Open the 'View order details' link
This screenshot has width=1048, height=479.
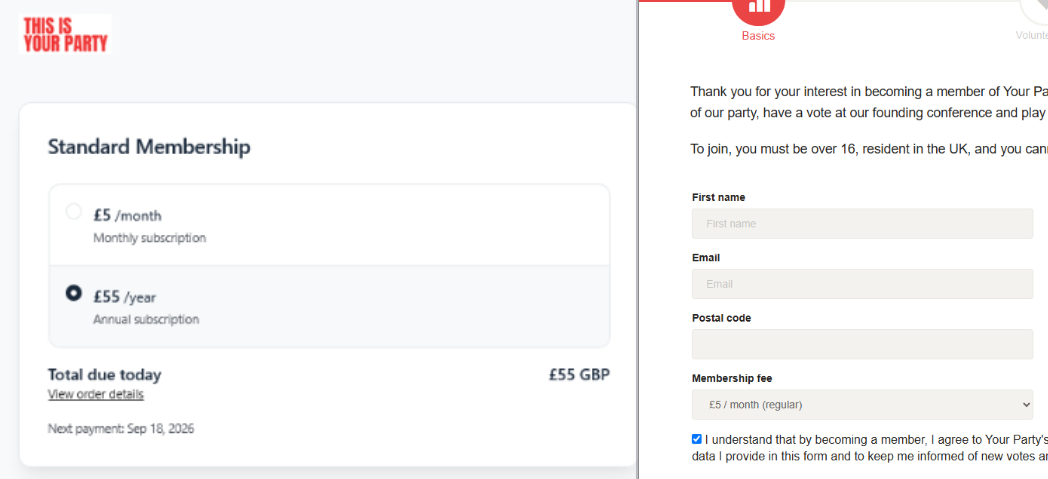(x=96, y=394)
